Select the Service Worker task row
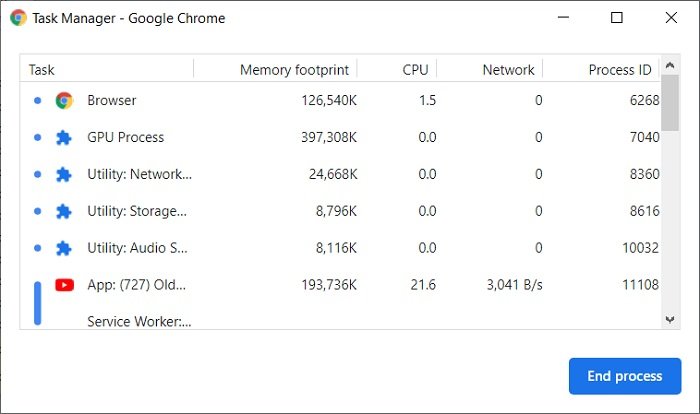700x414 pixels. [340, 321]
